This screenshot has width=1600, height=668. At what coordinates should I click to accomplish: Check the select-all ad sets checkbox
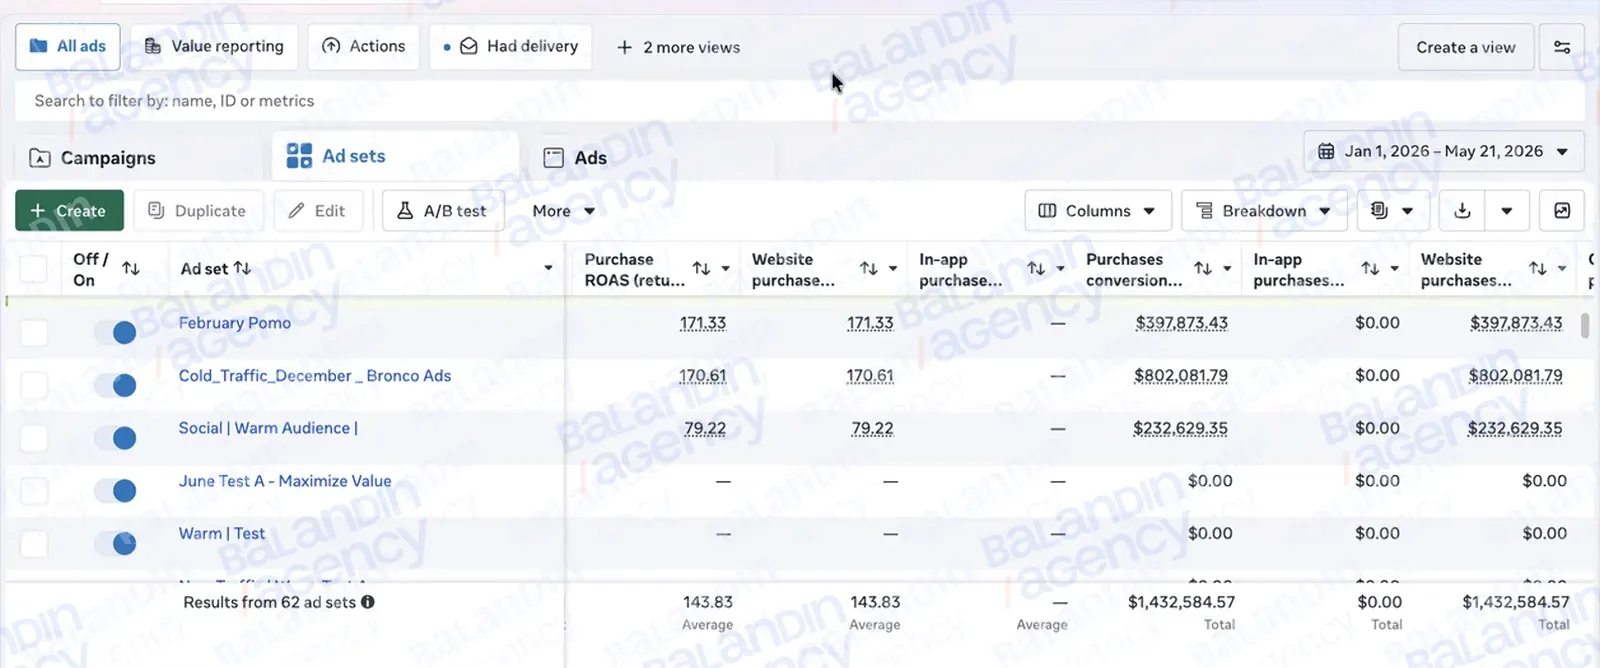34,269
